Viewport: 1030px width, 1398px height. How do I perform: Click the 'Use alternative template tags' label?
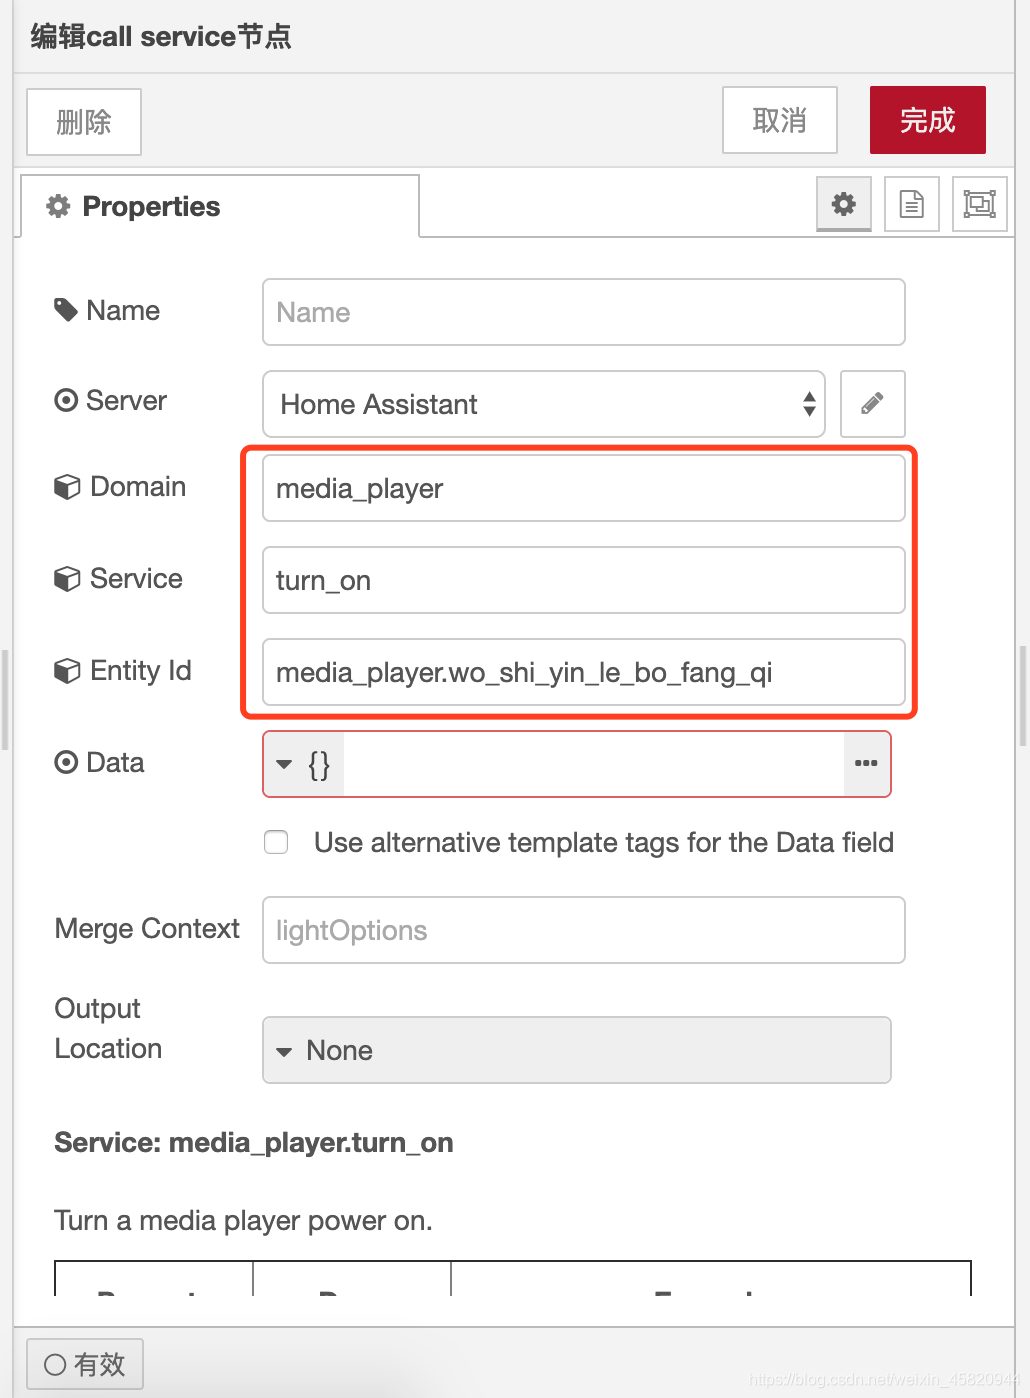pos(604,842)
